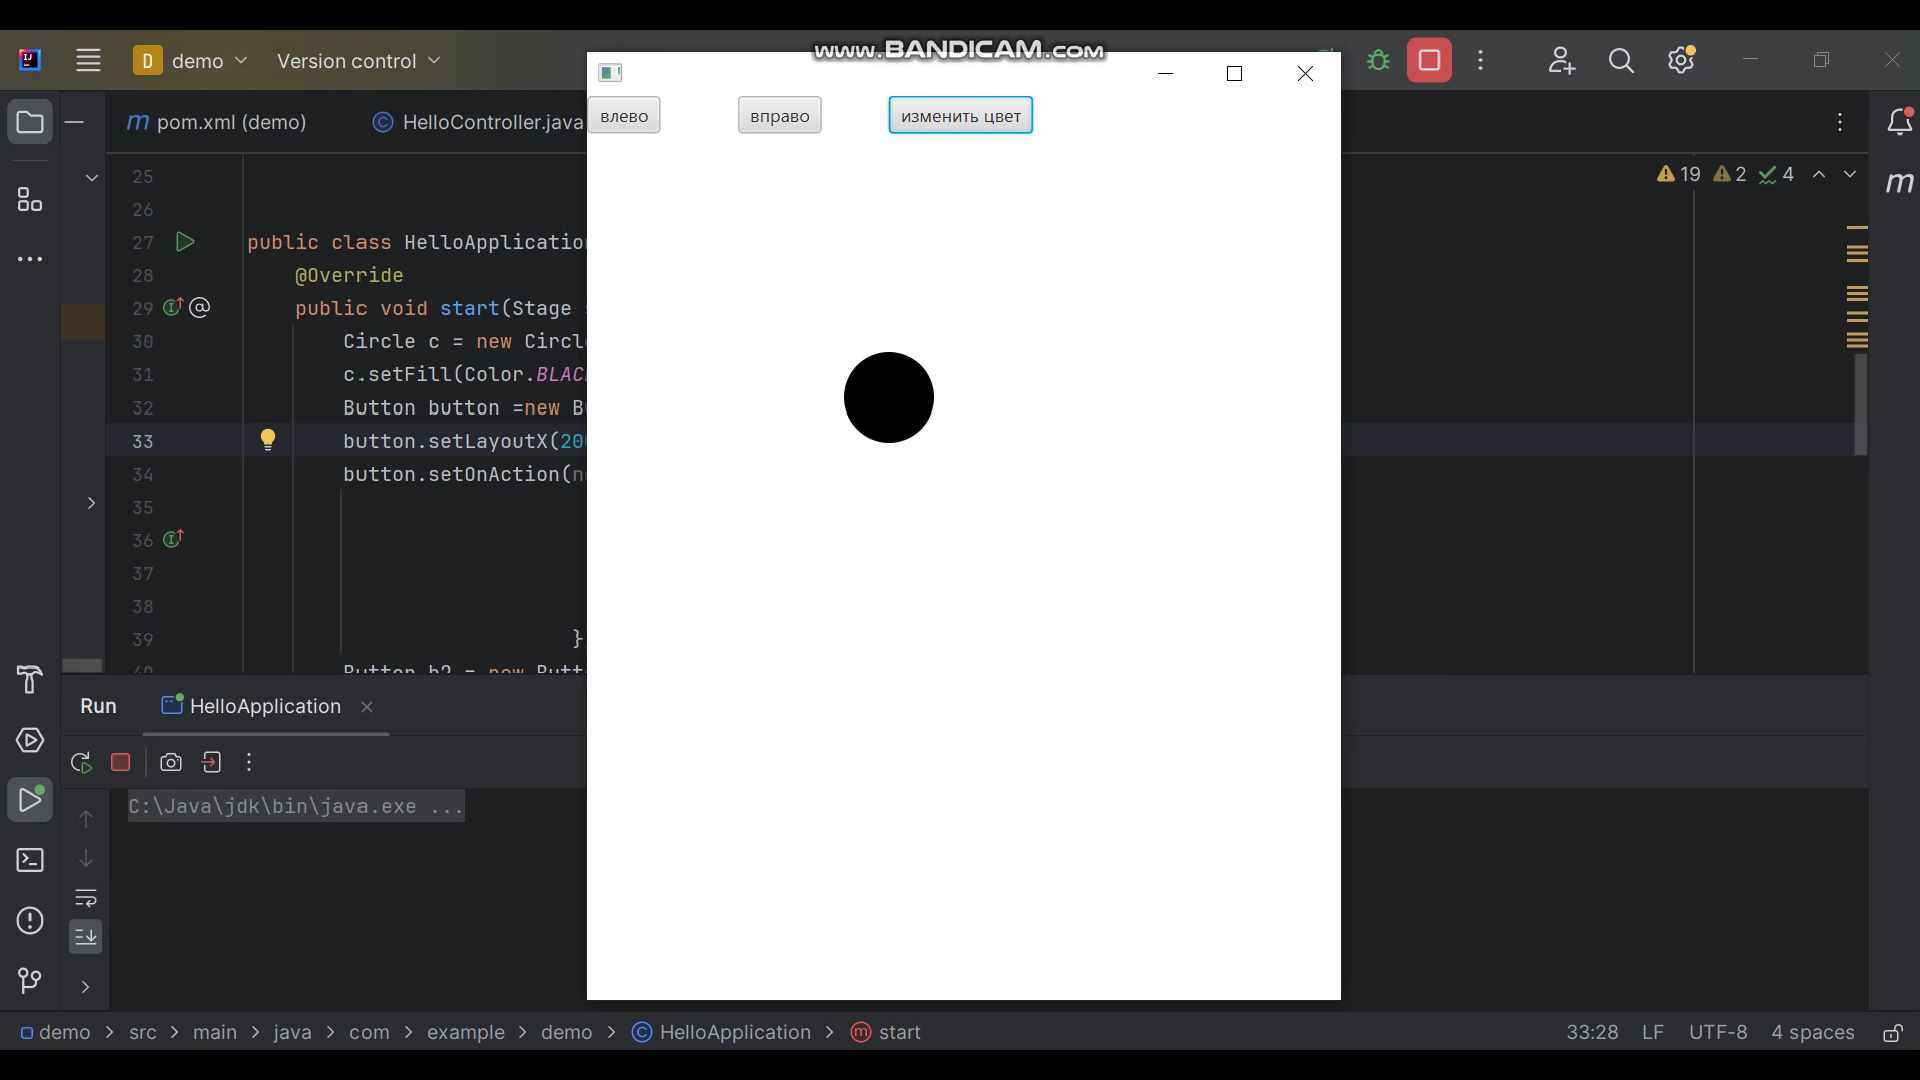
Task: Toggle scroll to end in Run console
Action: click(x=86, y=937)
